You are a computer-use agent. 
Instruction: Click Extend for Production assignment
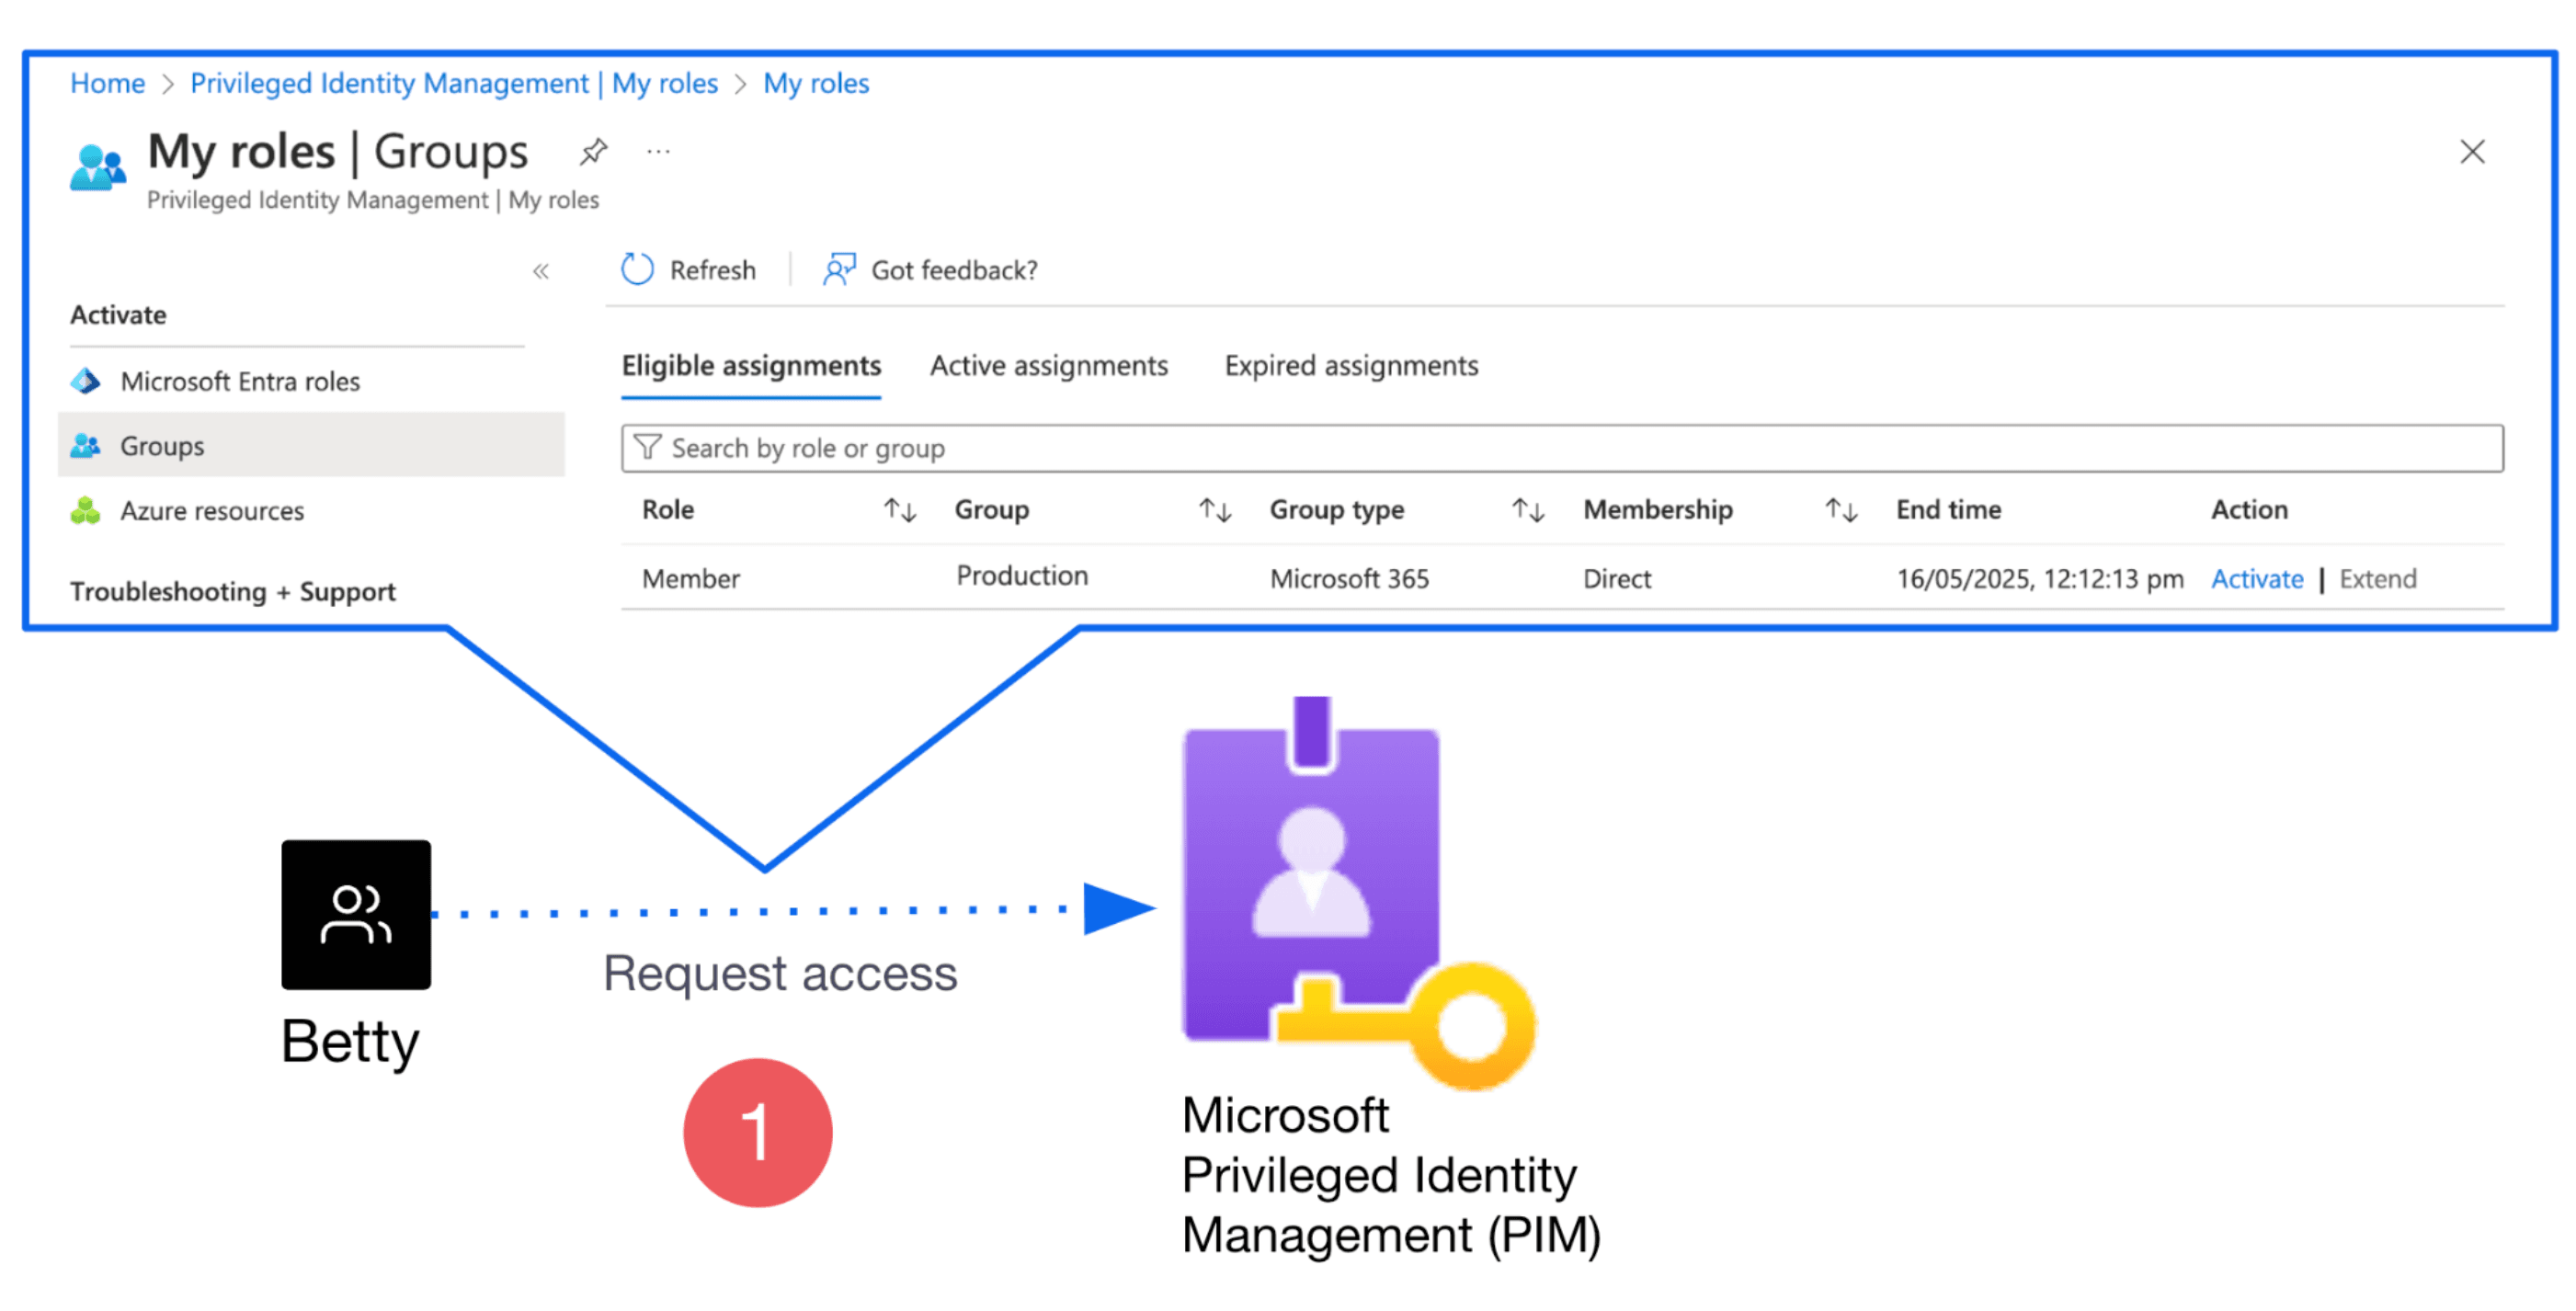pyautogui.click(x=2377, y=579)
